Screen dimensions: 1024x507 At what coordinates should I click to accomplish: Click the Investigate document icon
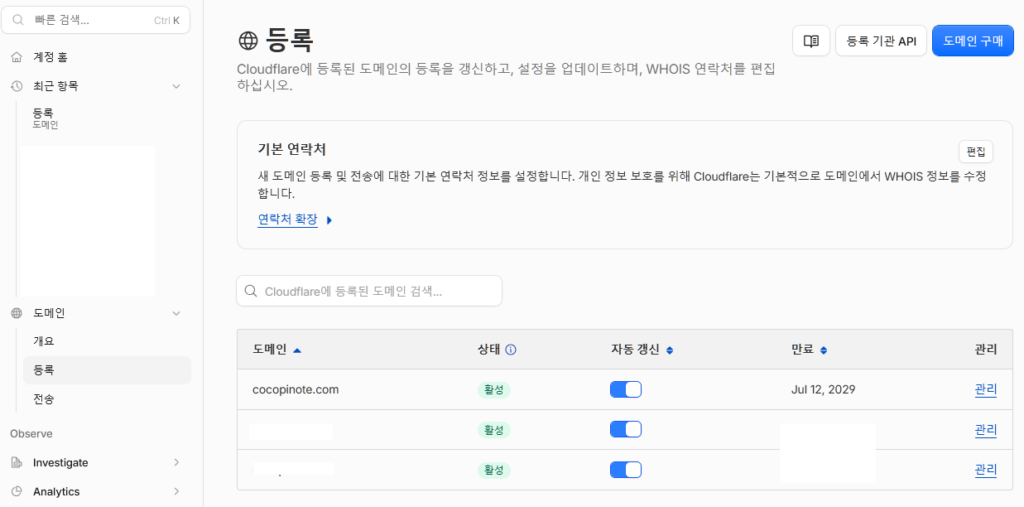[17, 463]
